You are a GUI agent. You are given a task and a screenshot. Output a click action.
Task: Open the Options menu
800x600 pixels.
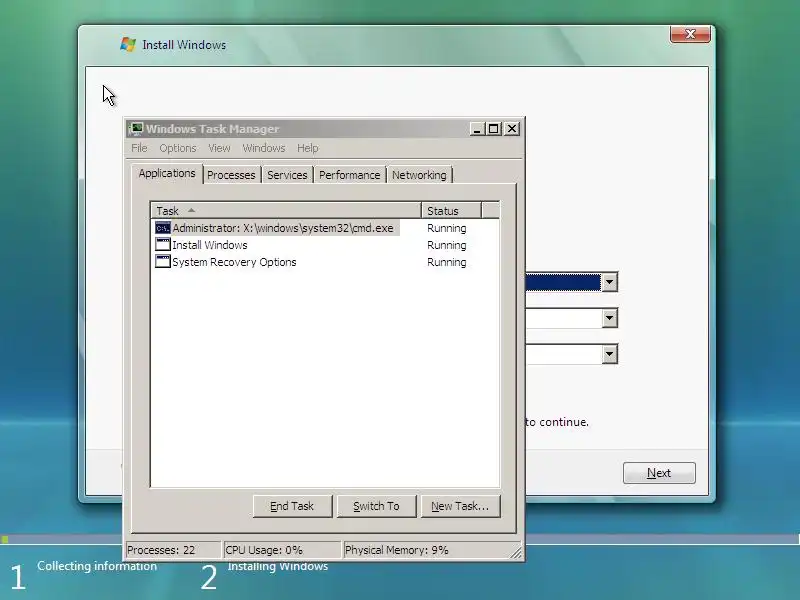[x=178, y=148]
